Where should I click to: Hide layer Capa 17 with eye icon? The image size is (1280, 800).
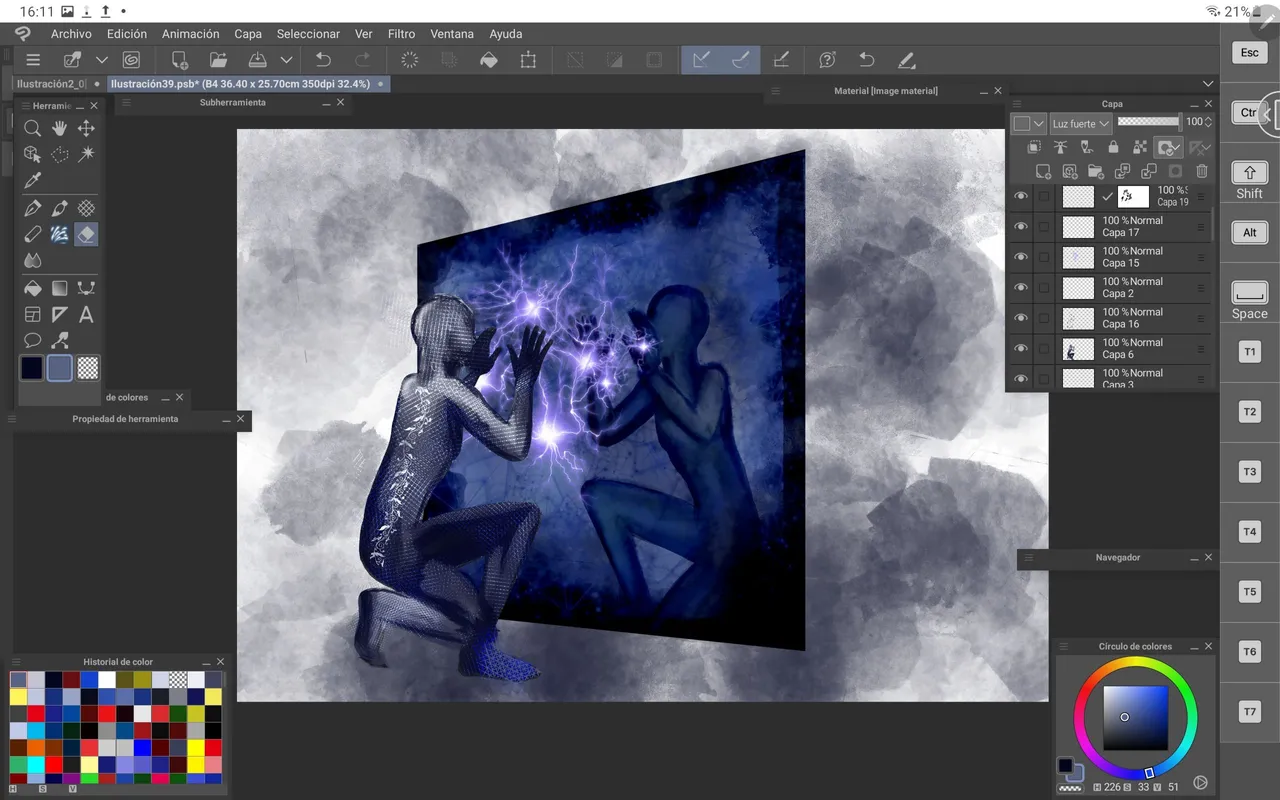pyautogui.click(x=1020, y=227)
